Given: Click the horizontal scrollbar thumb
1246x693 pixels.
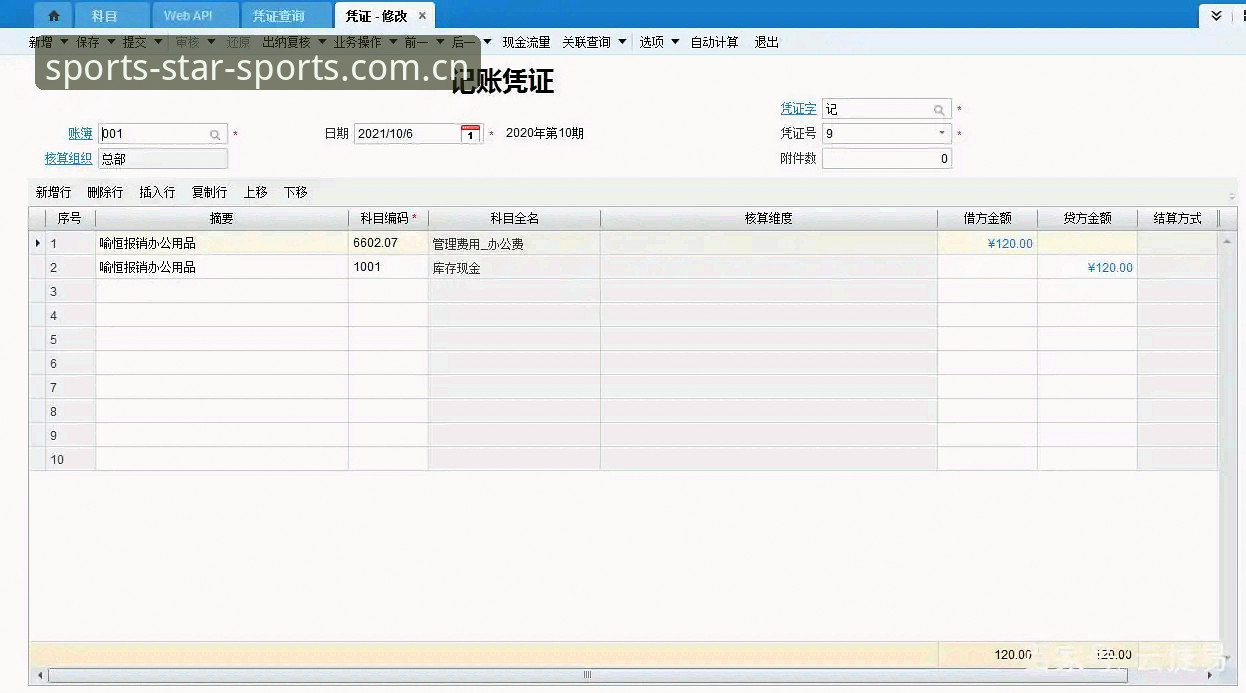Looking at the screenshot, I should pos(588,675).
